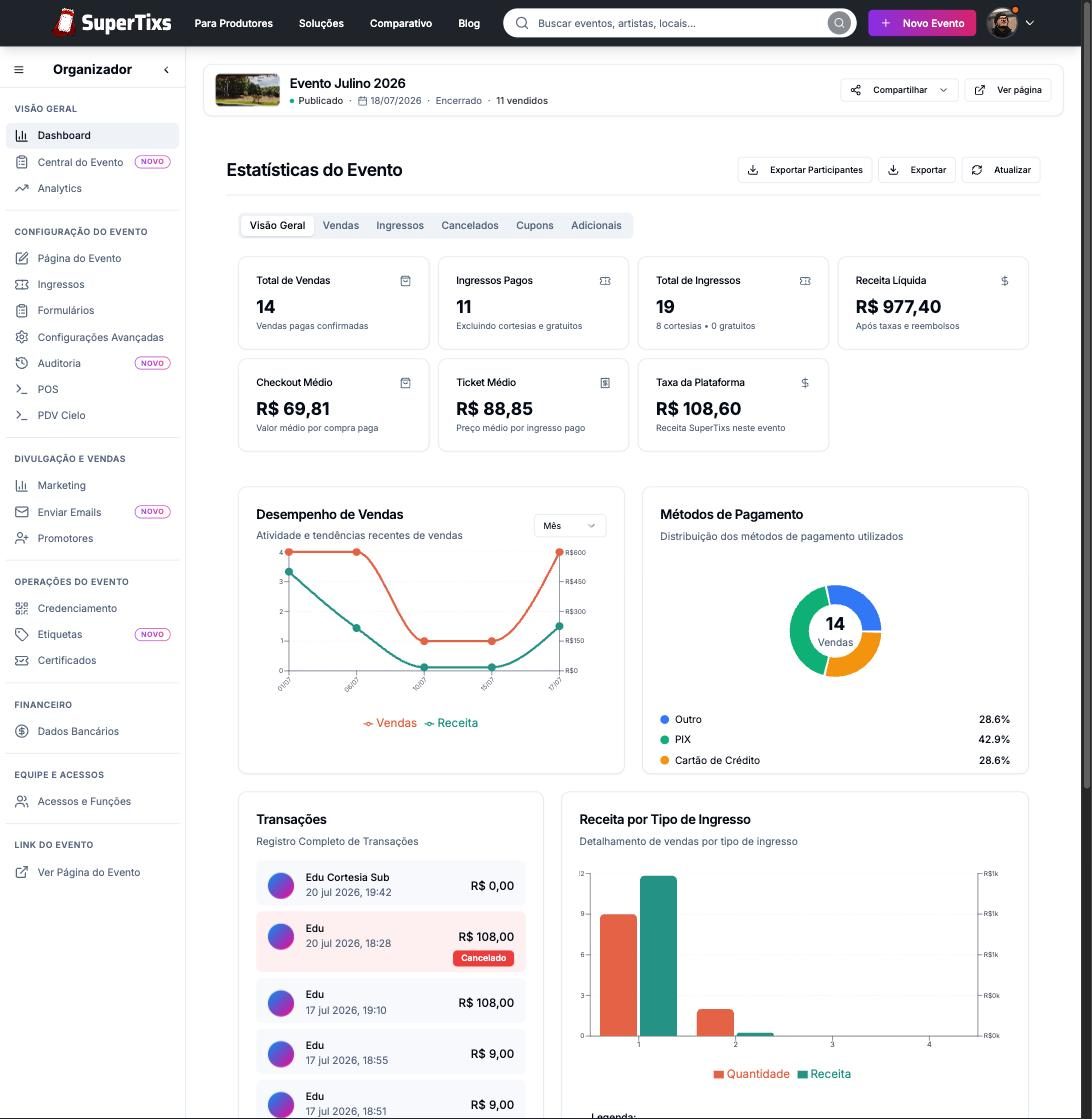This screenshot has width=1092, height=1119.
Task: Click Acessos e Funções users icon
Action: tap(22, 801)
